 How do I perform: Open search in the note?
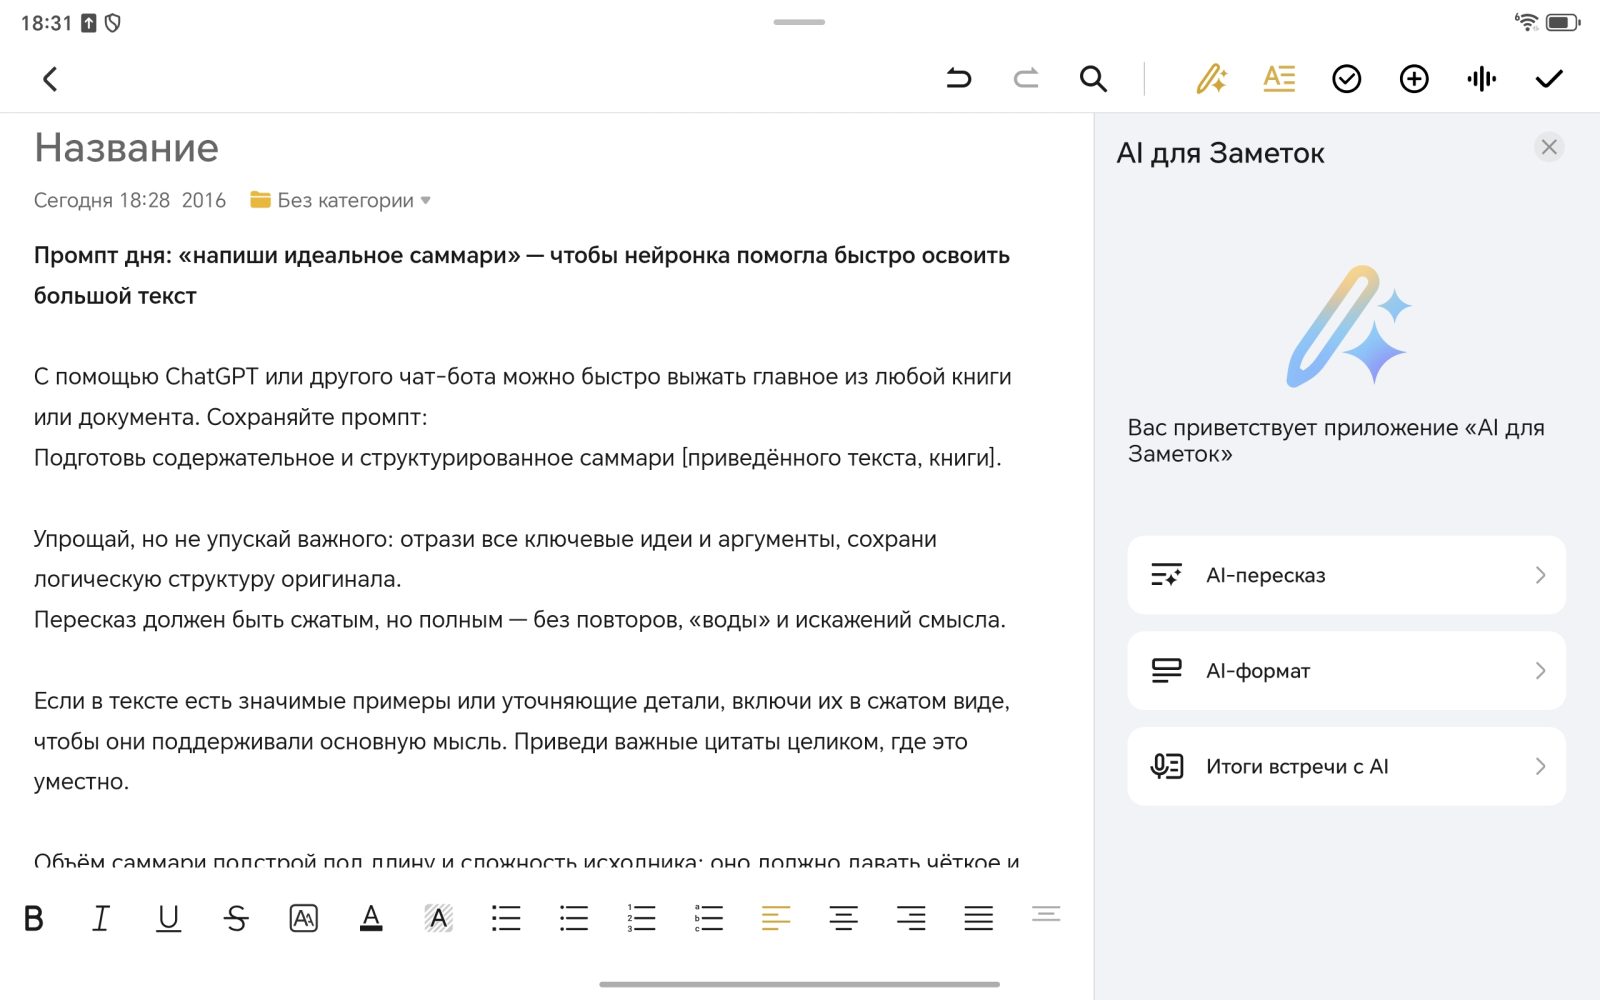tap(1093, 79)
